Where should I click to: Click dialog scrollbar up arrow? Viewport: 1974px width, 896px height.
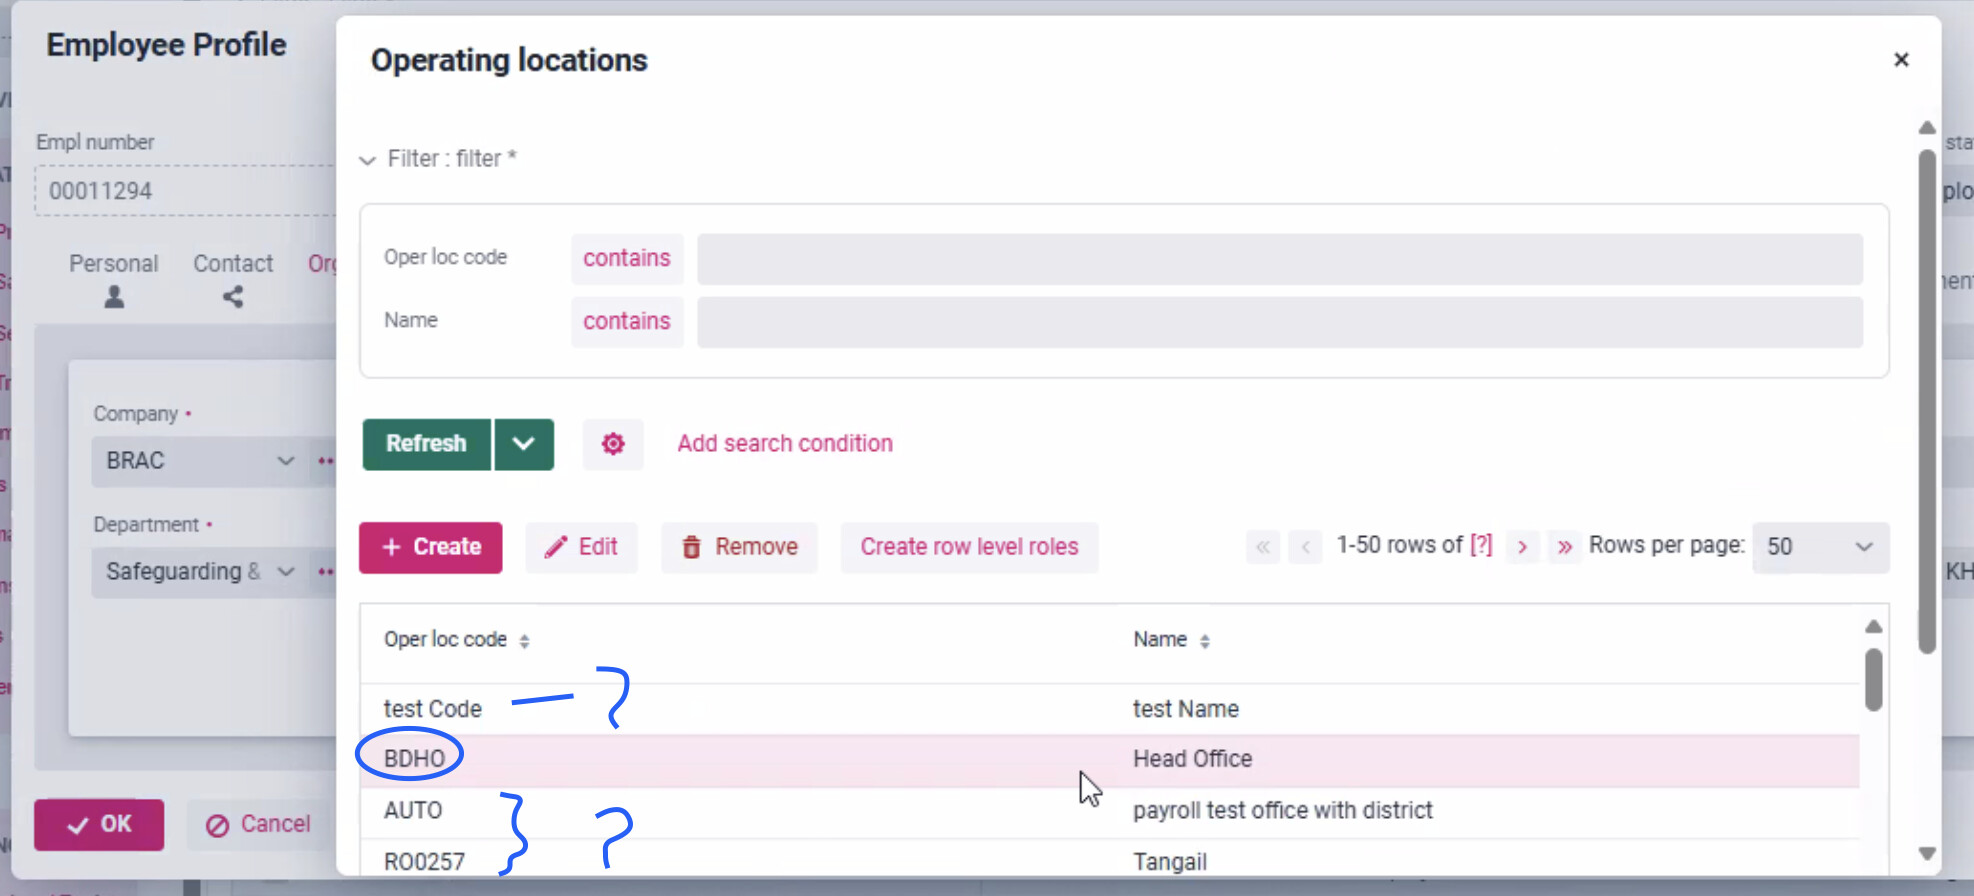point(1927,128)
